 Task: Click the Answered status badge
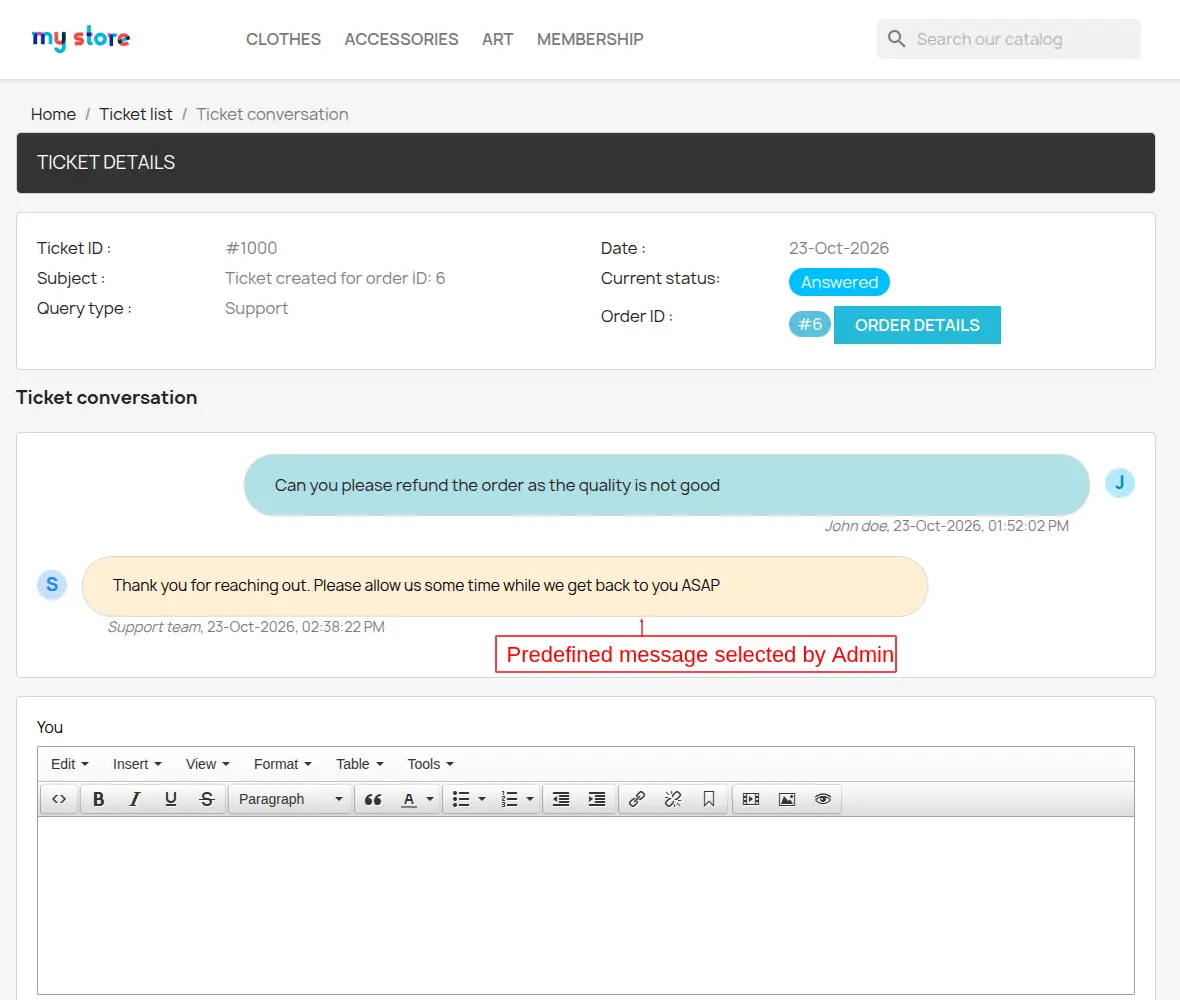click(x=839, y=282)
